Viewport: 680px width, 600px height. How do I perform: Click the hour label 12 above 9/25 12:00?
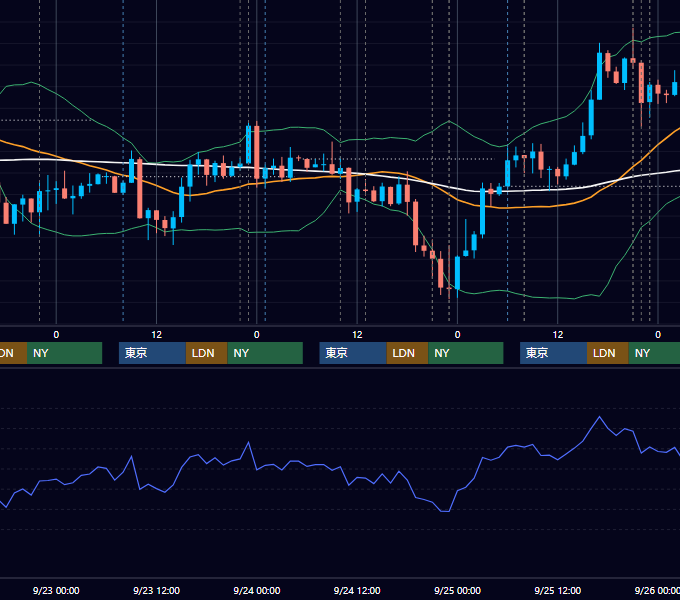[558, 335]
